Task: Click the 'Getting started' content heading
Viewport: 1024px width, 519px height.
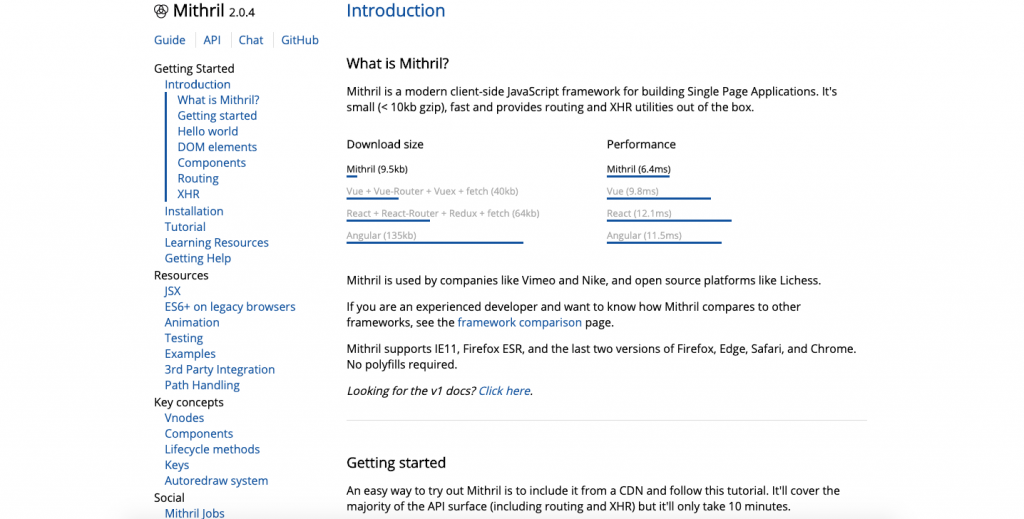Action: 396,463
